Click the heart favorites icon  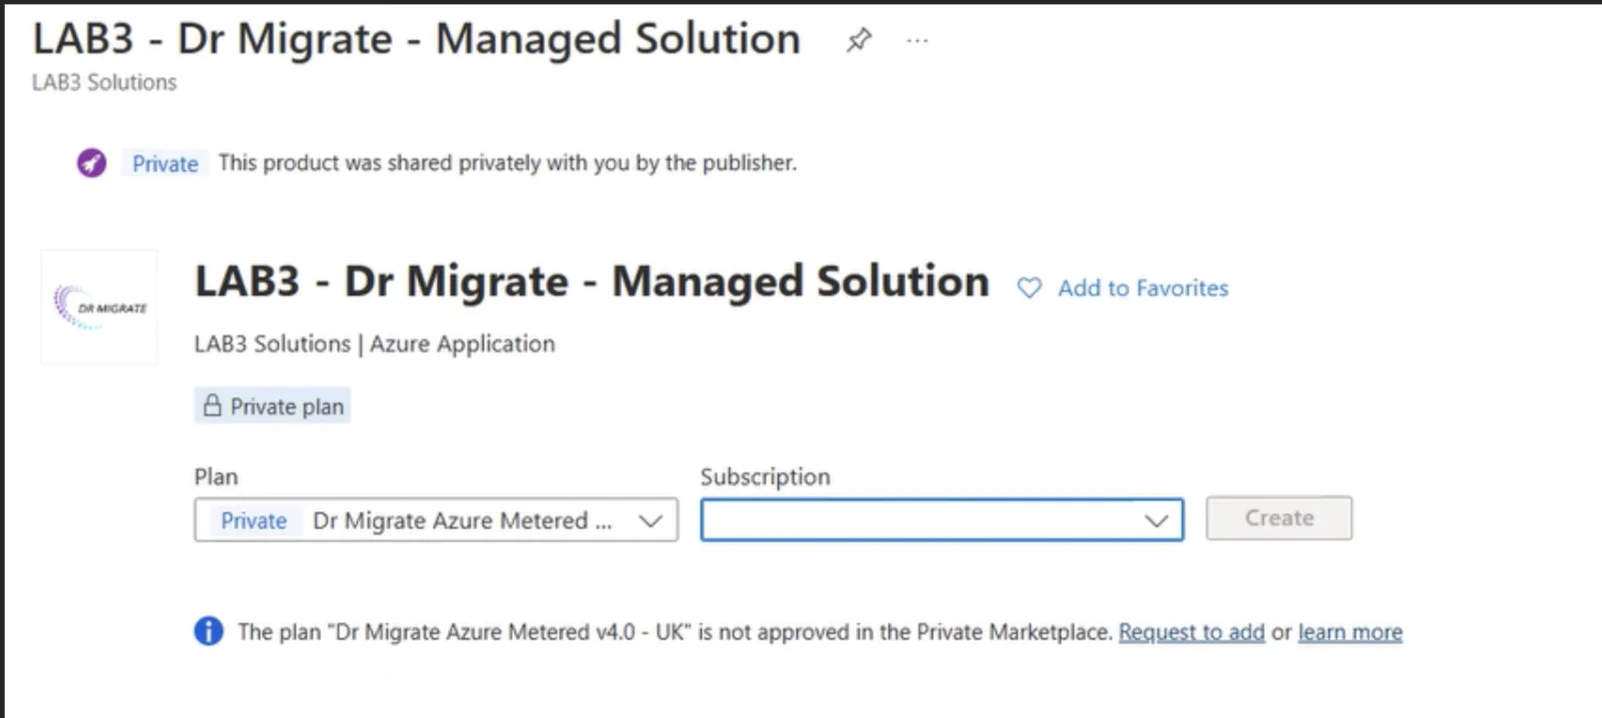point(1029,288)
